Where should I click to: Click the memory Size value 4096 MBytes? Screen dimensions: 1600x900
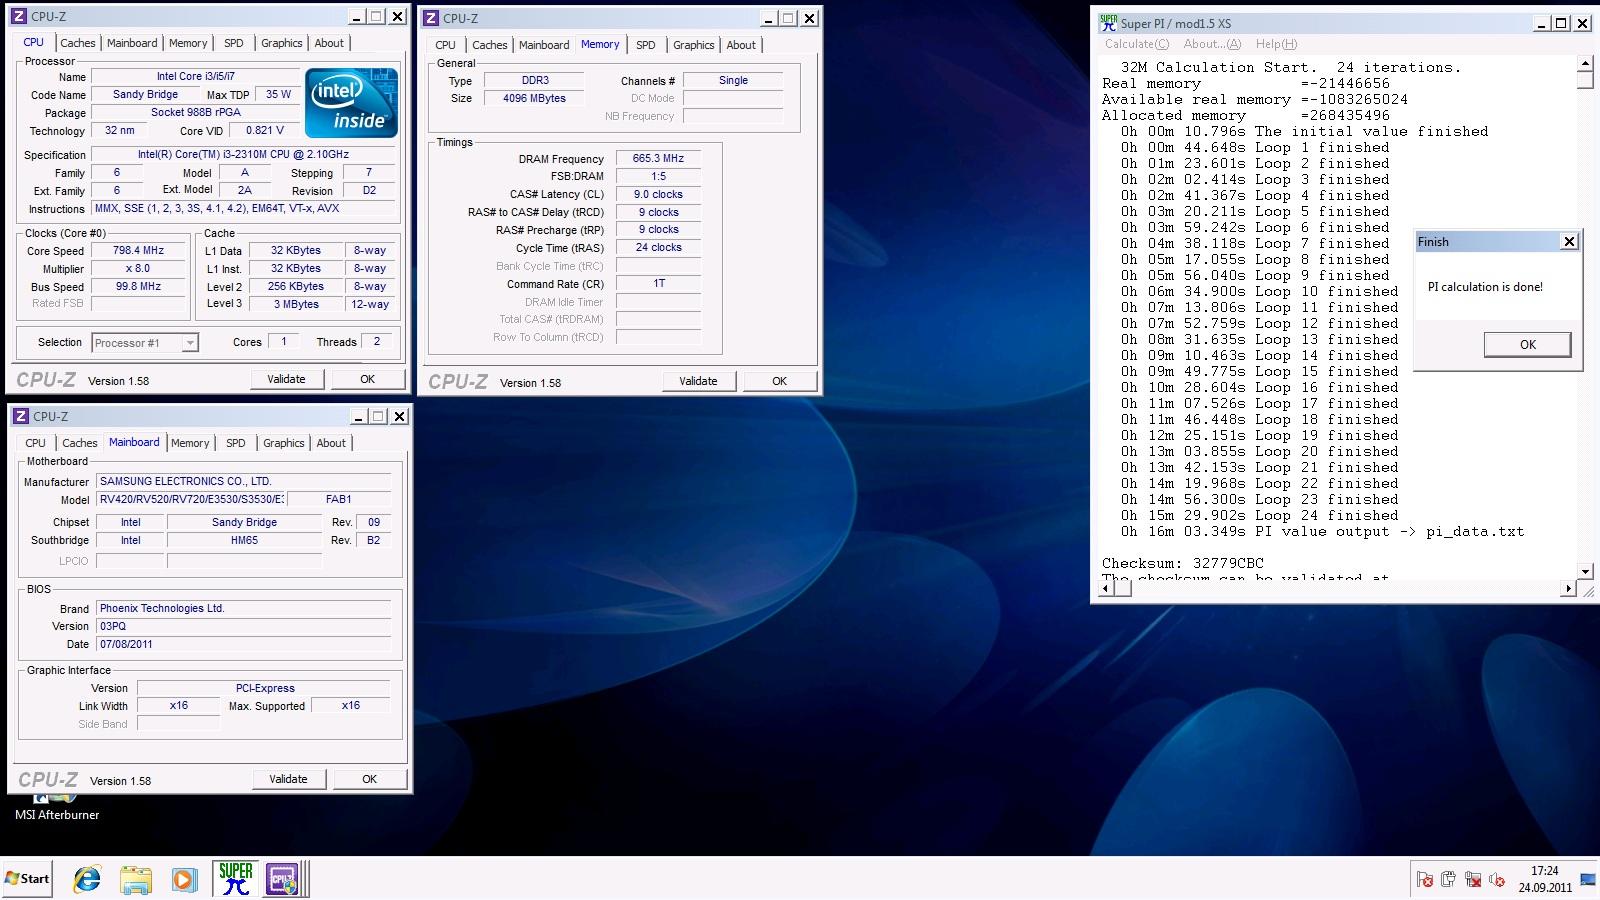534,98
